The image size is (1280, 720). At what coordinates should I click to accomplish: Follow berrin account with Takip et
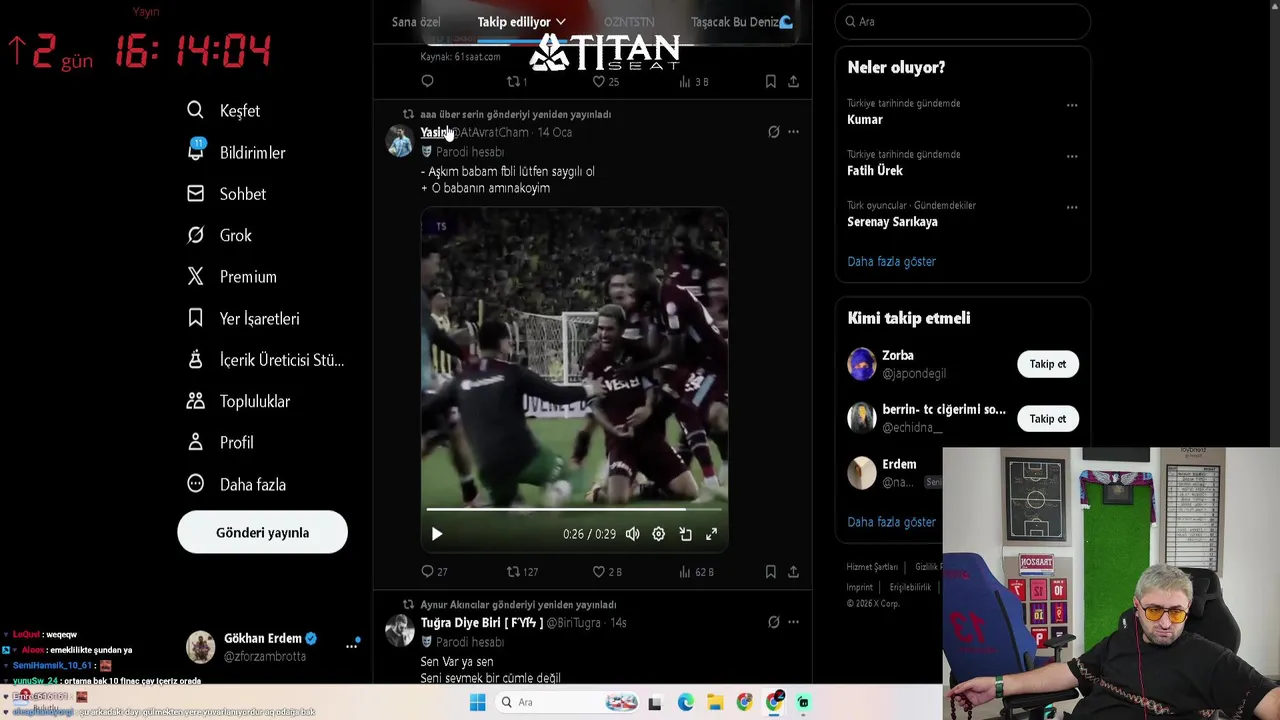(x=1048, y=419)
